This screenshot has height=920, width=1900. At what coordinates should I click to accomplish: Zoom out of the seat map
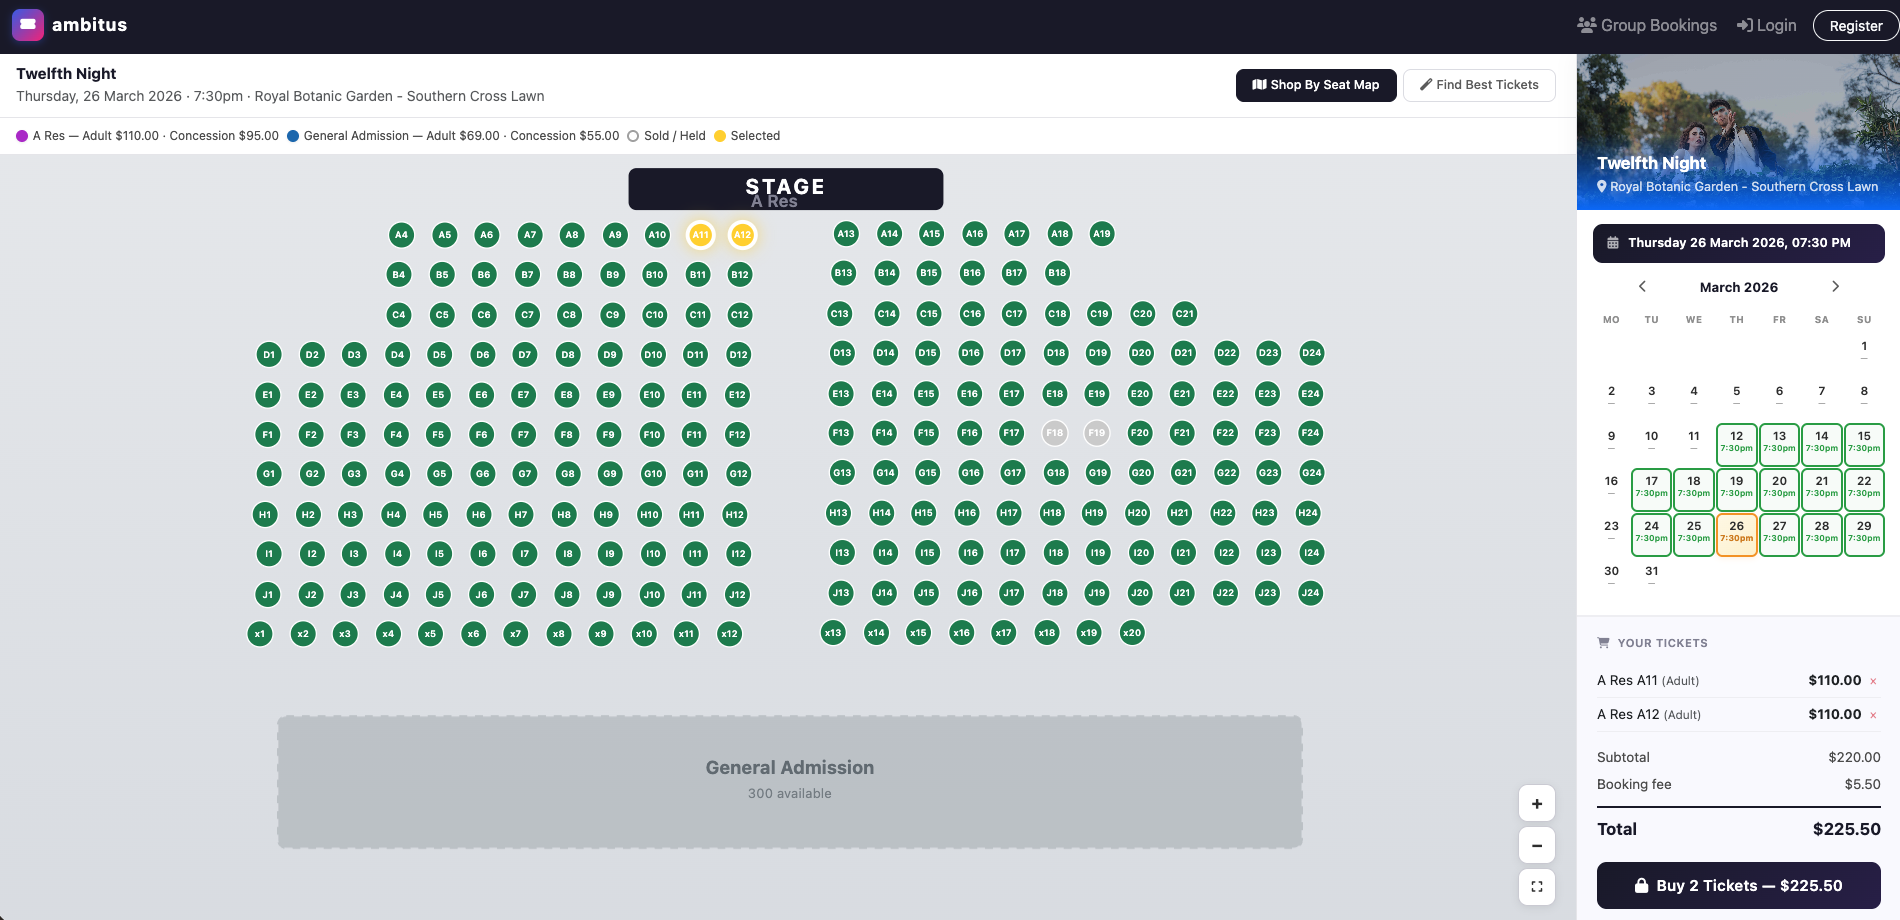1537,845
